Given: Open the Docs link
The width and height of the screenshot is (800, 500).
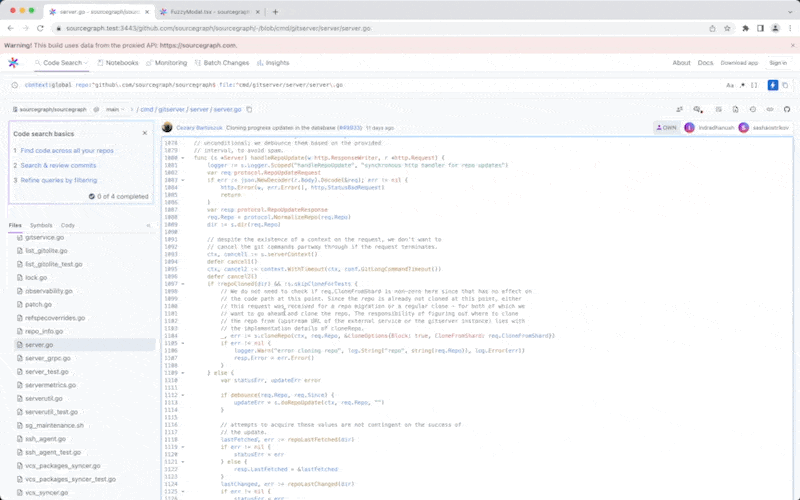Looking at the screenshot, I should [x=705, y=63].
